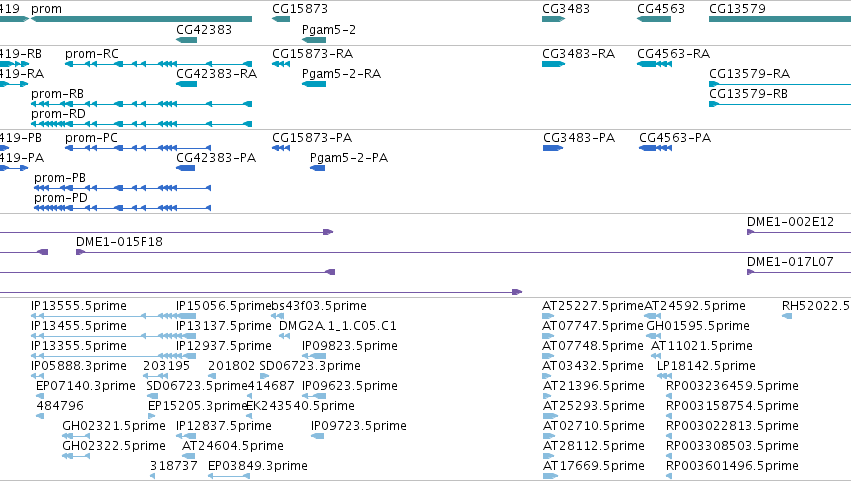Click the IP12937.5prime EST label
The height and width of the screenshot is (481, 851).
pyautogui.click(x=224, y=346)
